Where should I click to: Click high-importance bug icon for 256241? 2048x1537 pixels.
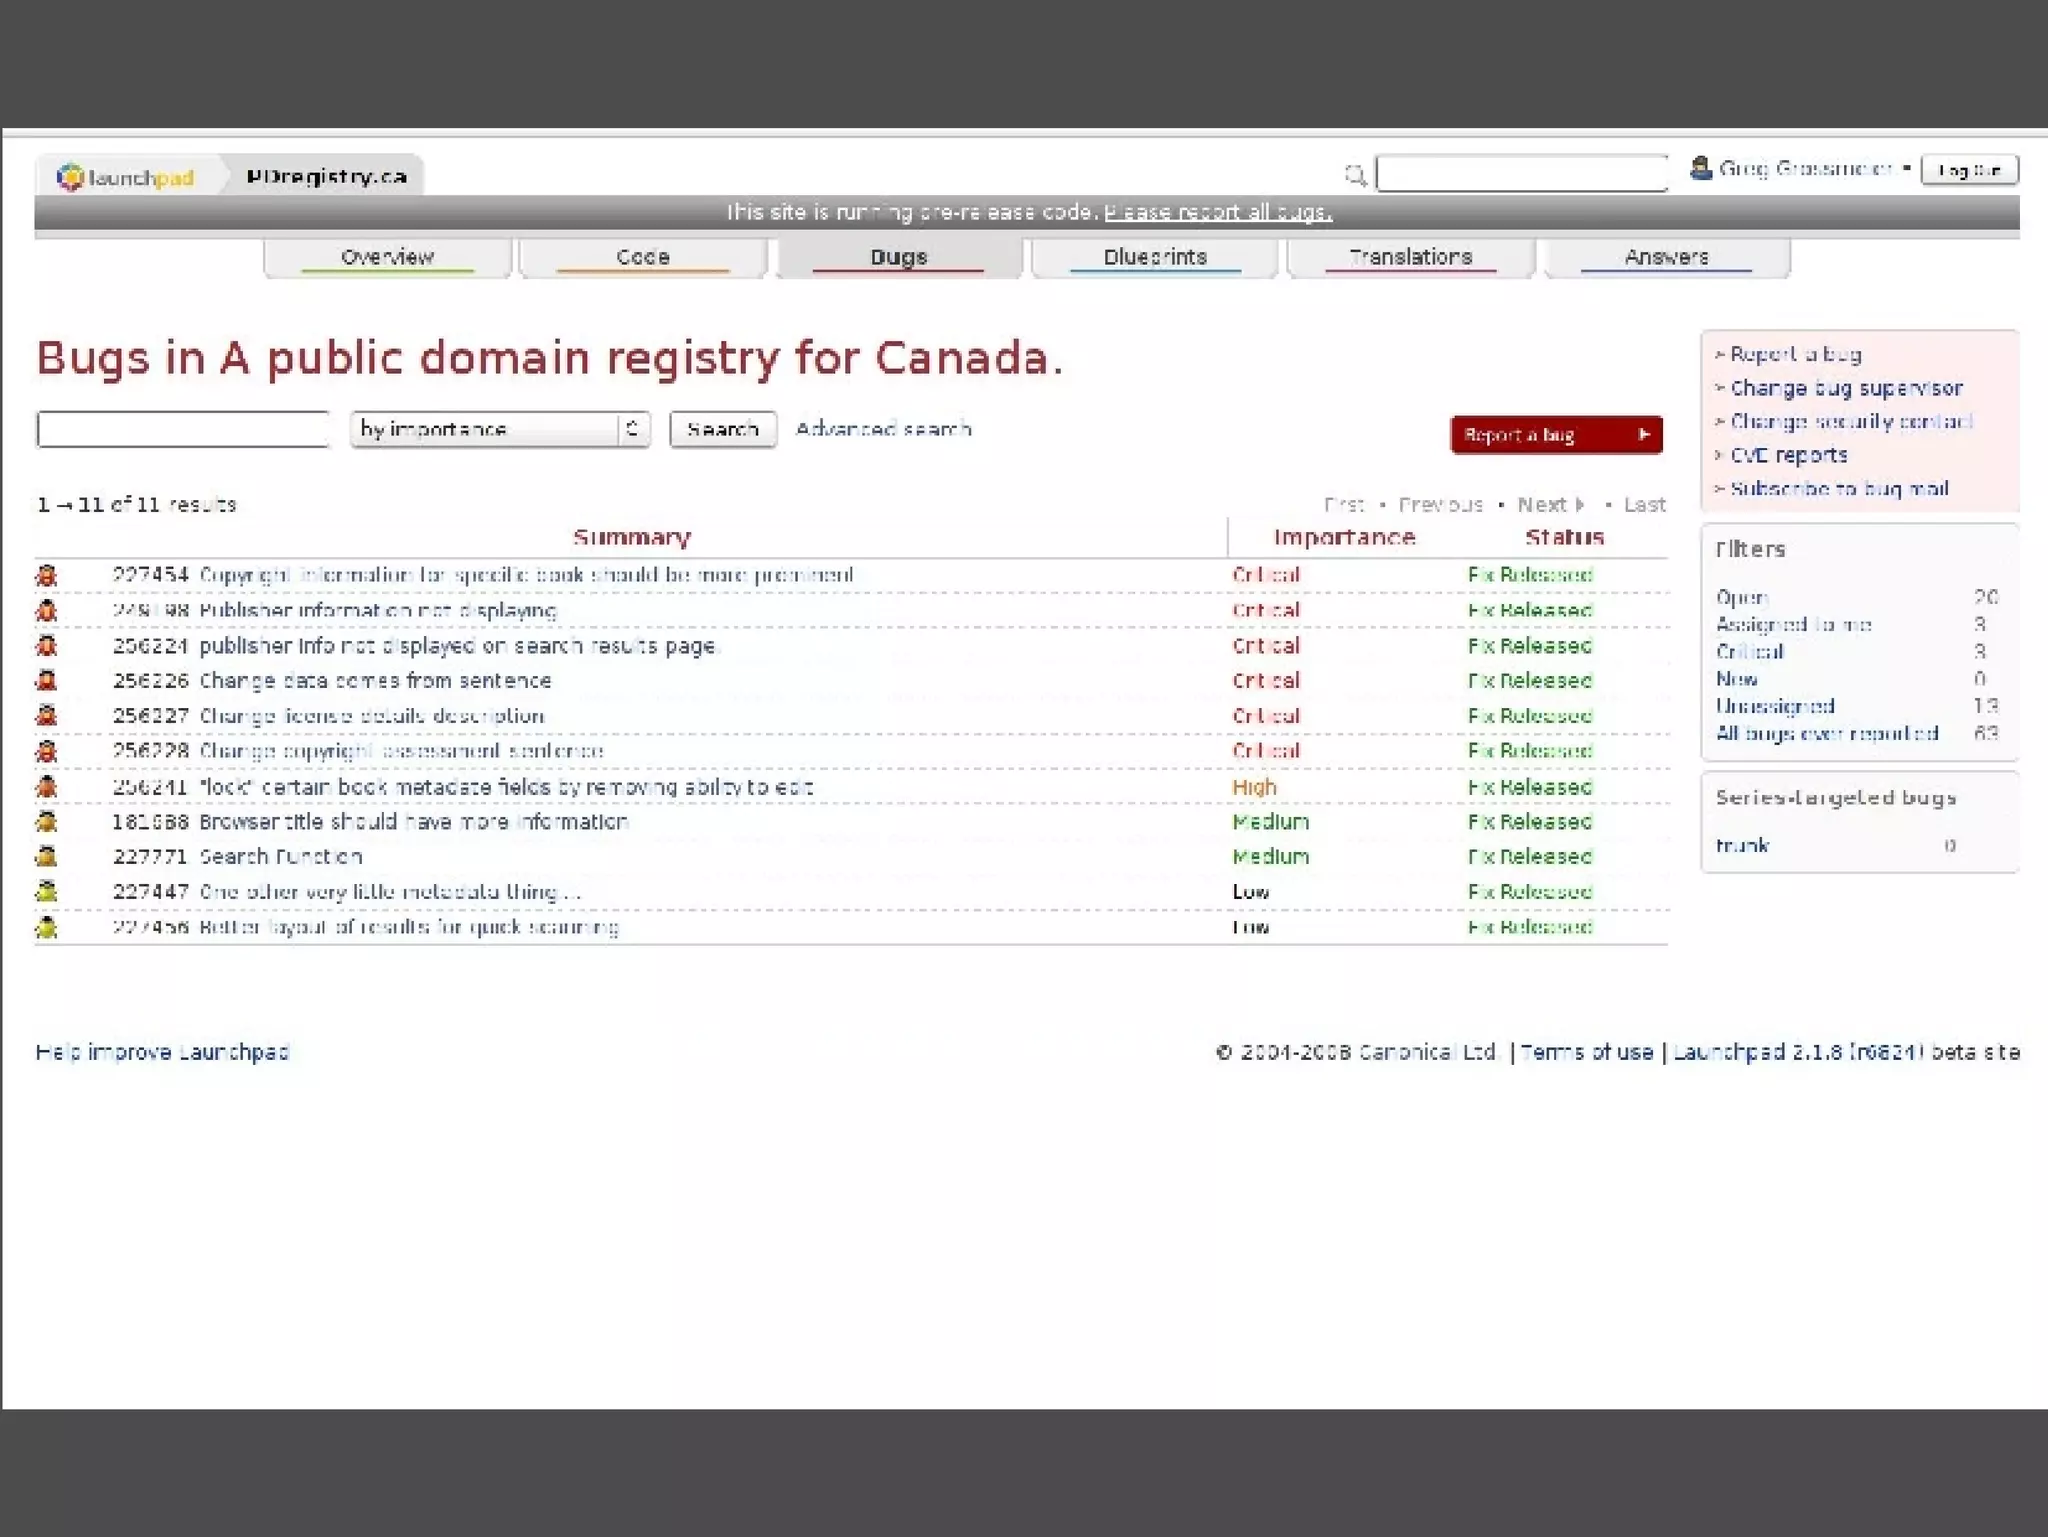point(47,787)
